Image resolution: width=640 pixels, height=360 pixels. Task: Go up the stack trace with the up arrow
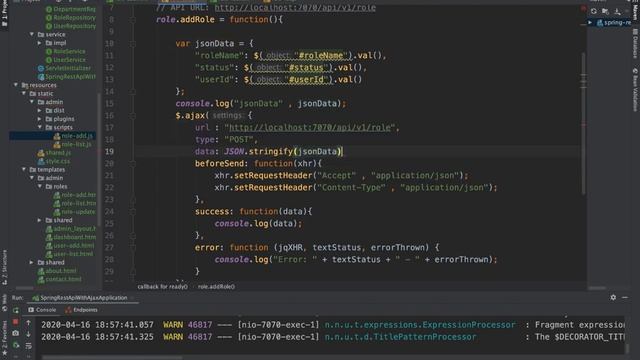coord(28,323)
